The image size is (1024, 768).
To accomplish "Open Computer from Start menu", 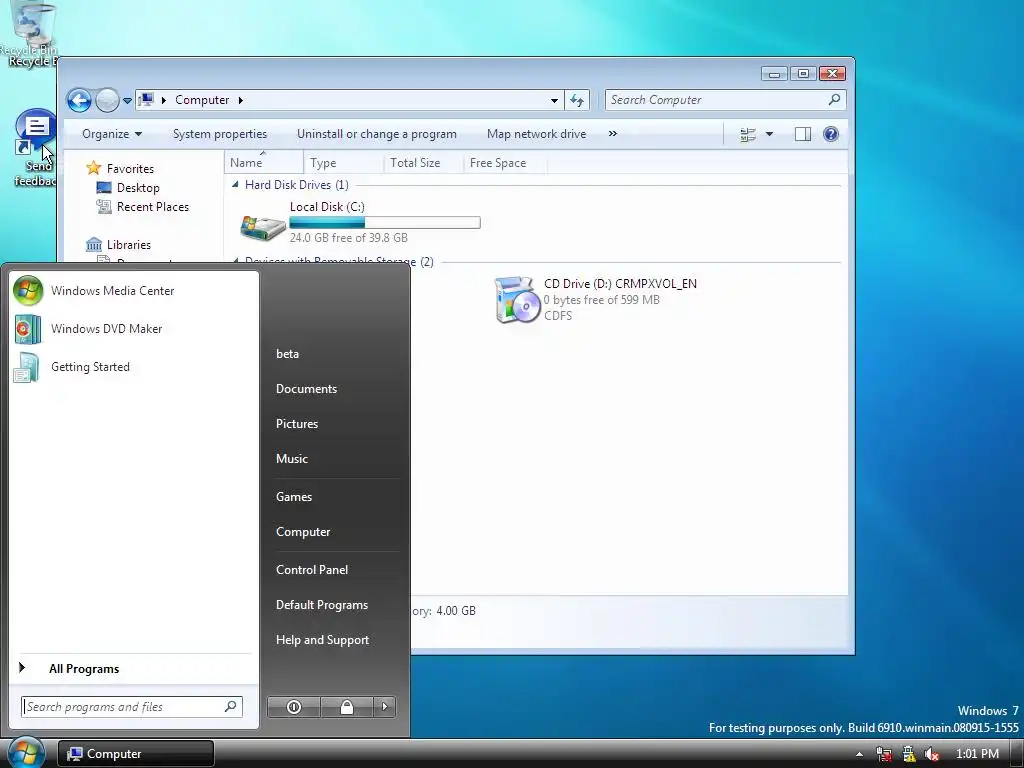I will 303,532.
